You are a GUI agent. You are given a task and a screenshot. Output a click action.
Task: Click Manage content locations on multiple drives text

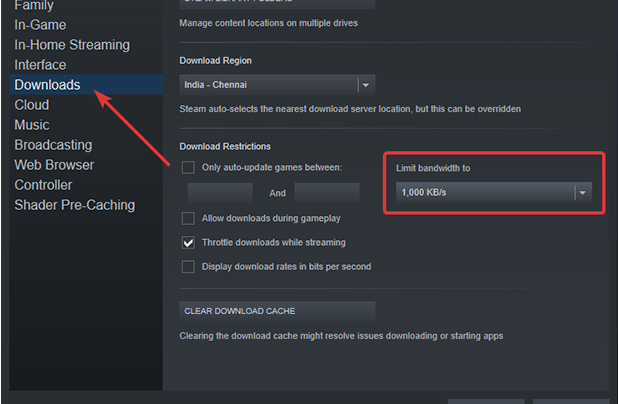[268, 23]
